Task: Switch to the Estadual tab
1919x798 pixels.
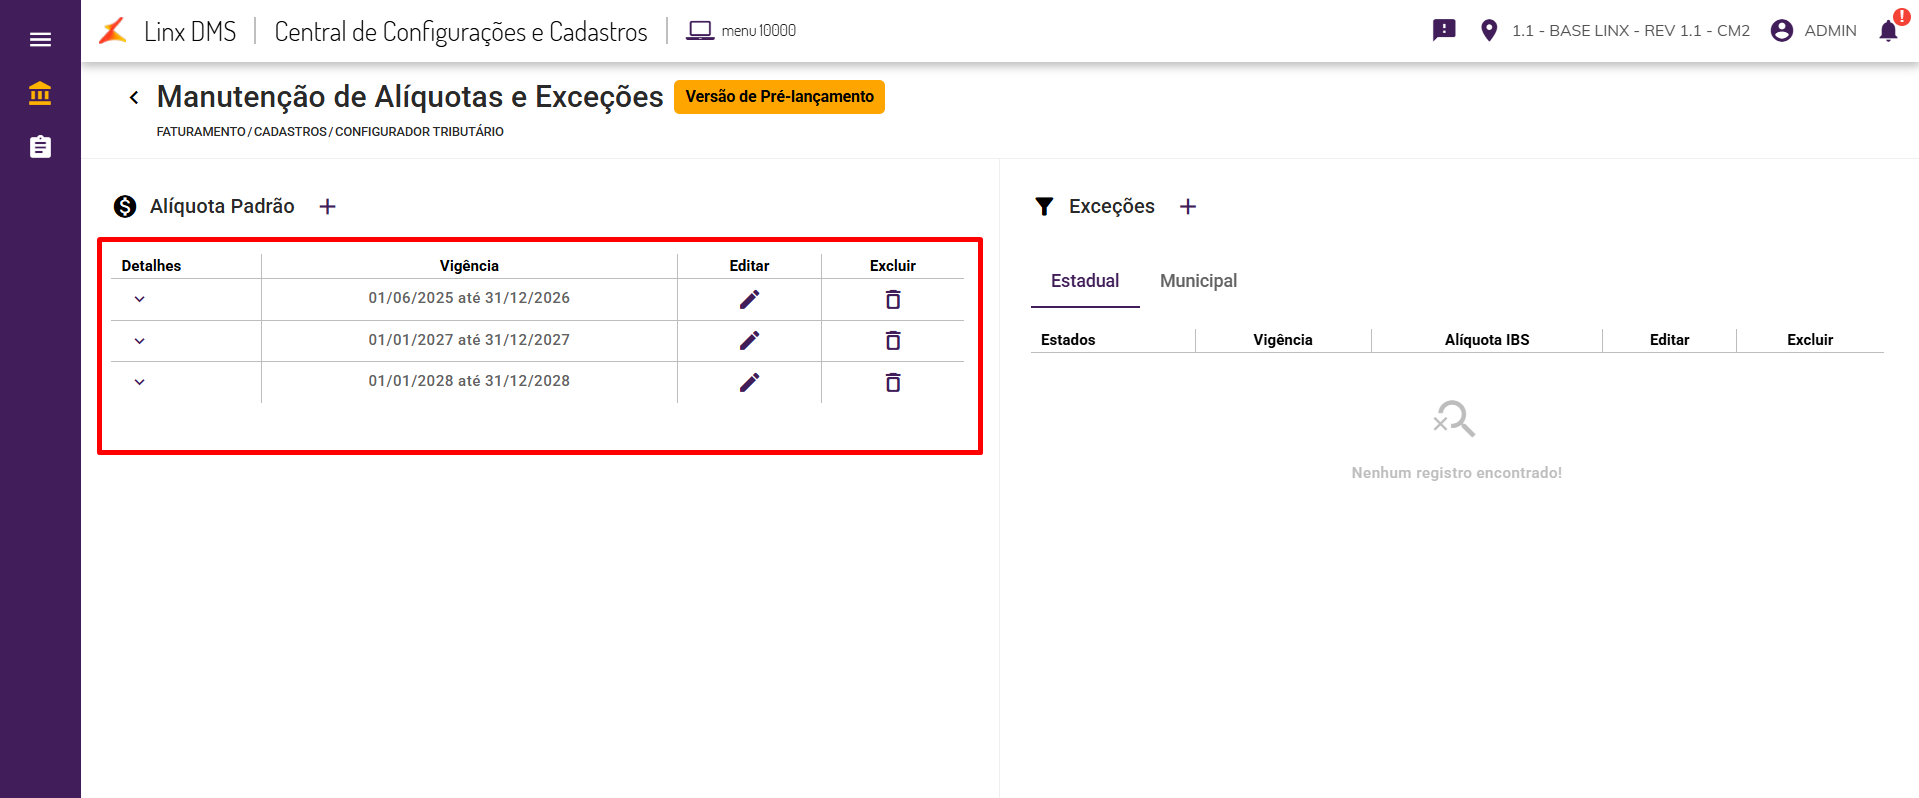Action: click(x=1085, y=281)
